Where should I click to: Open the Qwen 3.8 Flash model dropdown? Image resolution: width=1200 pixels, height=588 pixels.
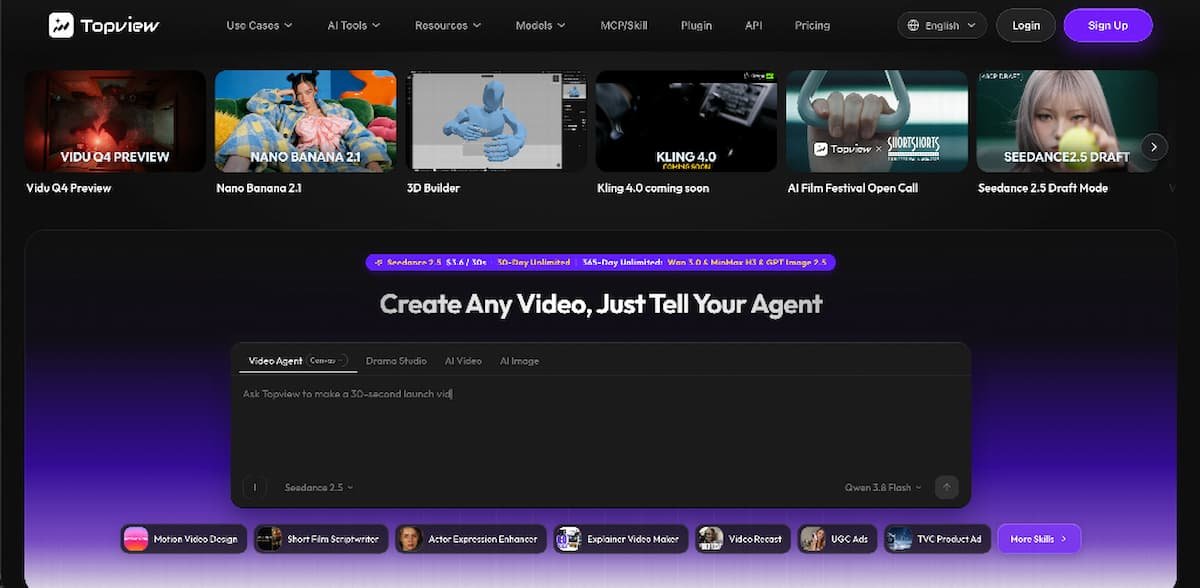tap(884, 487)
